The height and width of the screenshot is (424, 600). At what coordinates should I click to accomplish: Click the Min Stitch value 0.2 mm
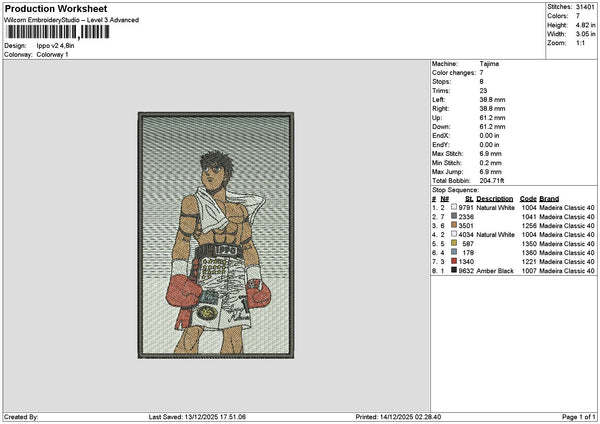click(x=490, y=163)
